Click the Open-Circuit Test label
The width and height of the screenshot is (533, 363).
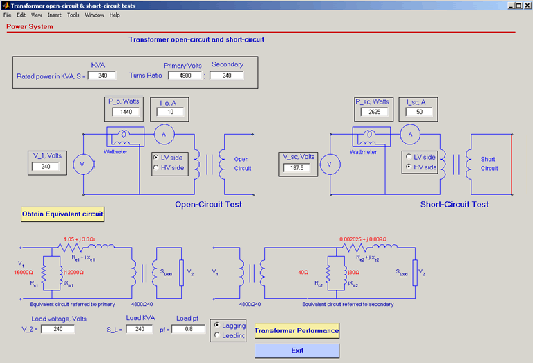tap(208, 204)
